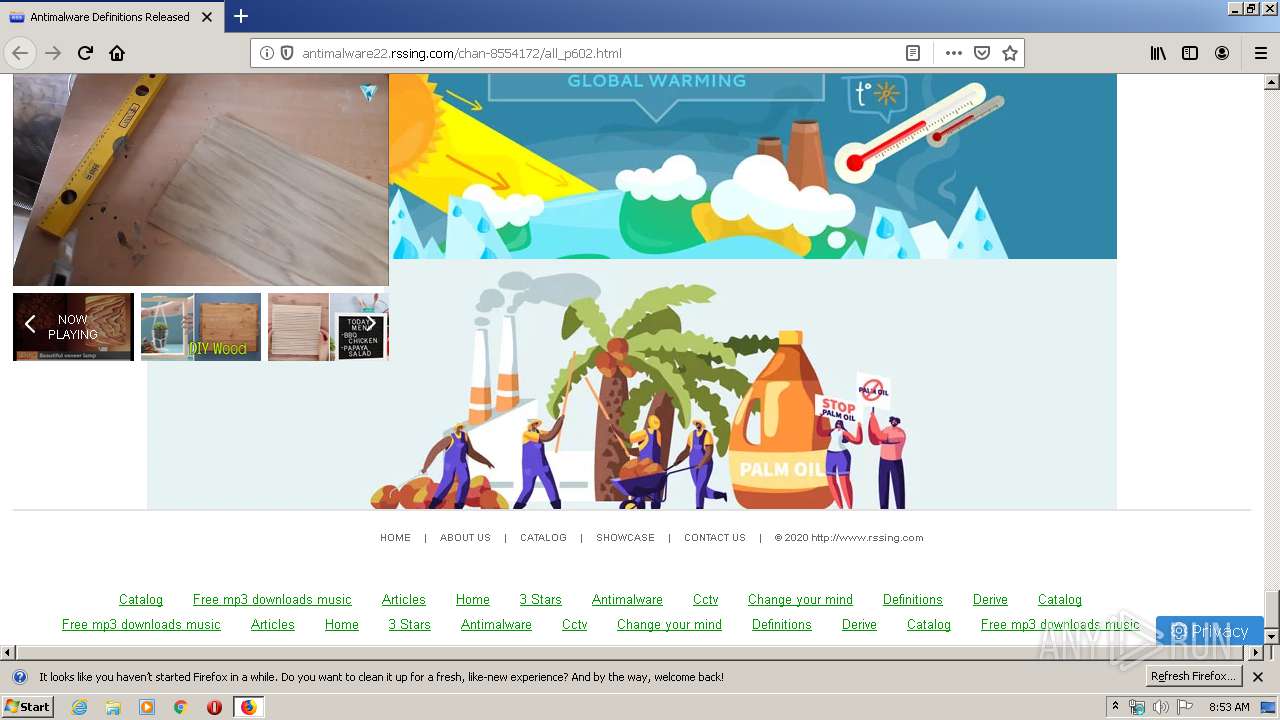Image resolution: width=1280 pixels, height=720 pixels.
Task: Open the Derive link in first row
Action: [x=990, y=600]
